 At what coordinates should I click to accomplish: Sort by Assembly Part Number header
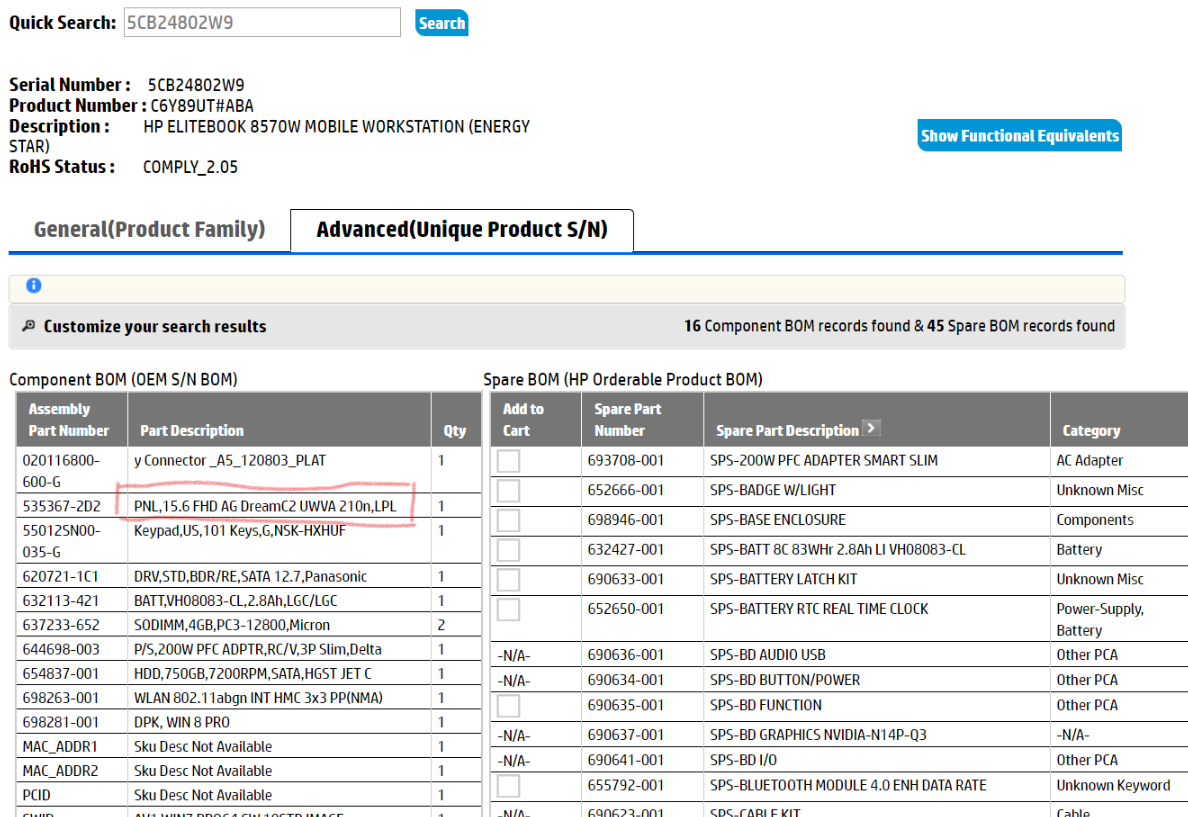[x=68, y=420]
